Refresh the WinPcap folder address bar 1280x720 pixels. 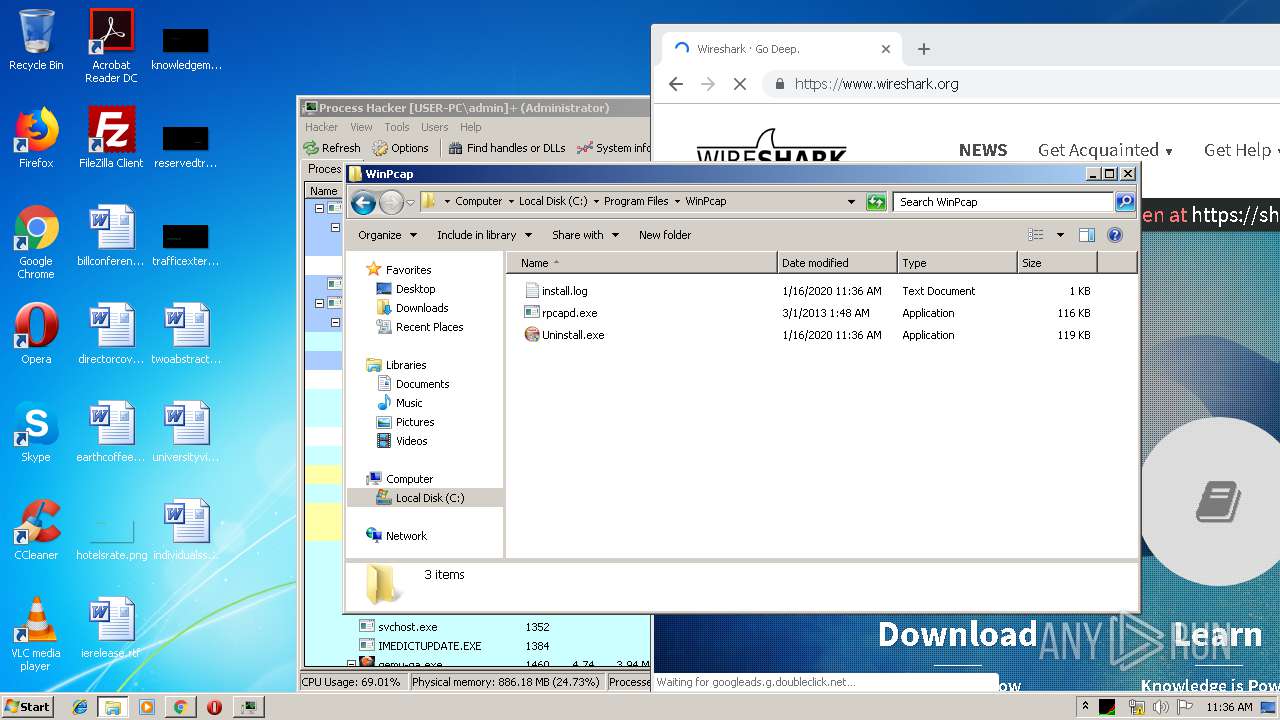point(877,202)
